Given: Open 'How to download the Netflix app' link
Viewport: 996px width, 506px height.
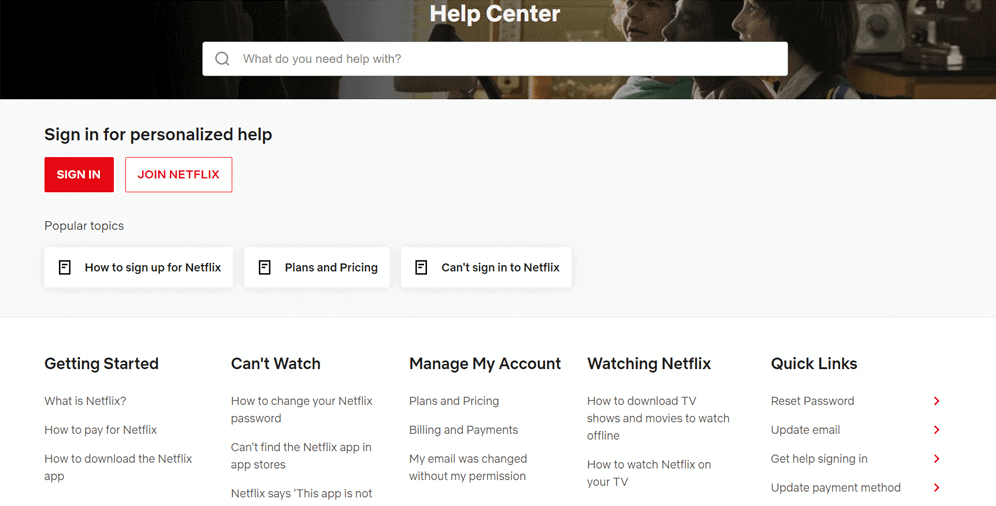Looking at the screenshot, I should [118, 467].
